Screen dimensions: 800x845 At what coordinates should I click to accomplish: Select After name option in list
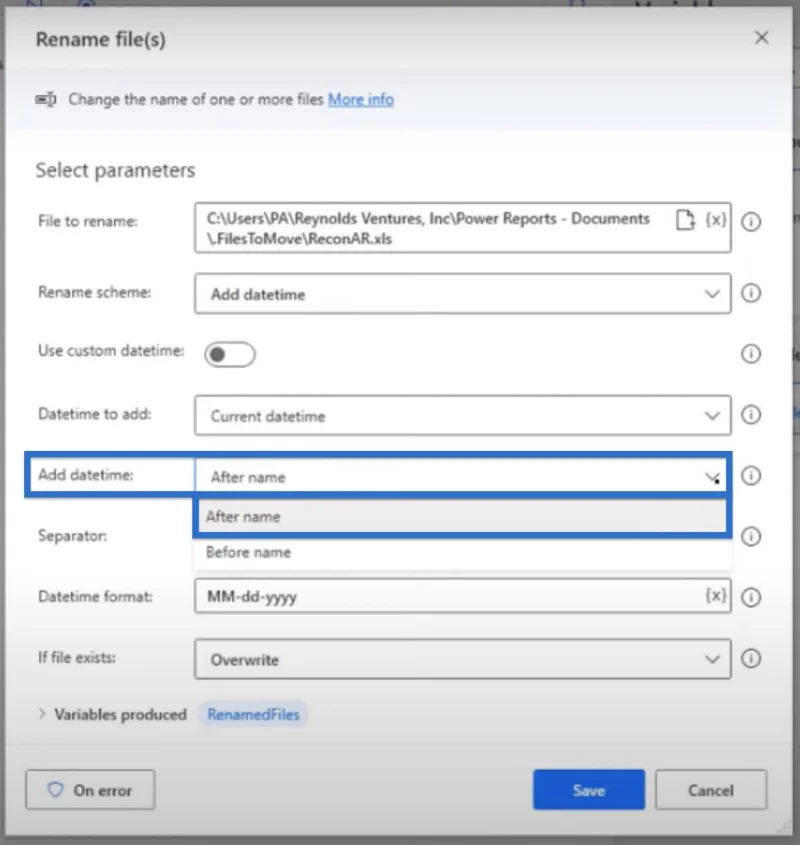461,516
